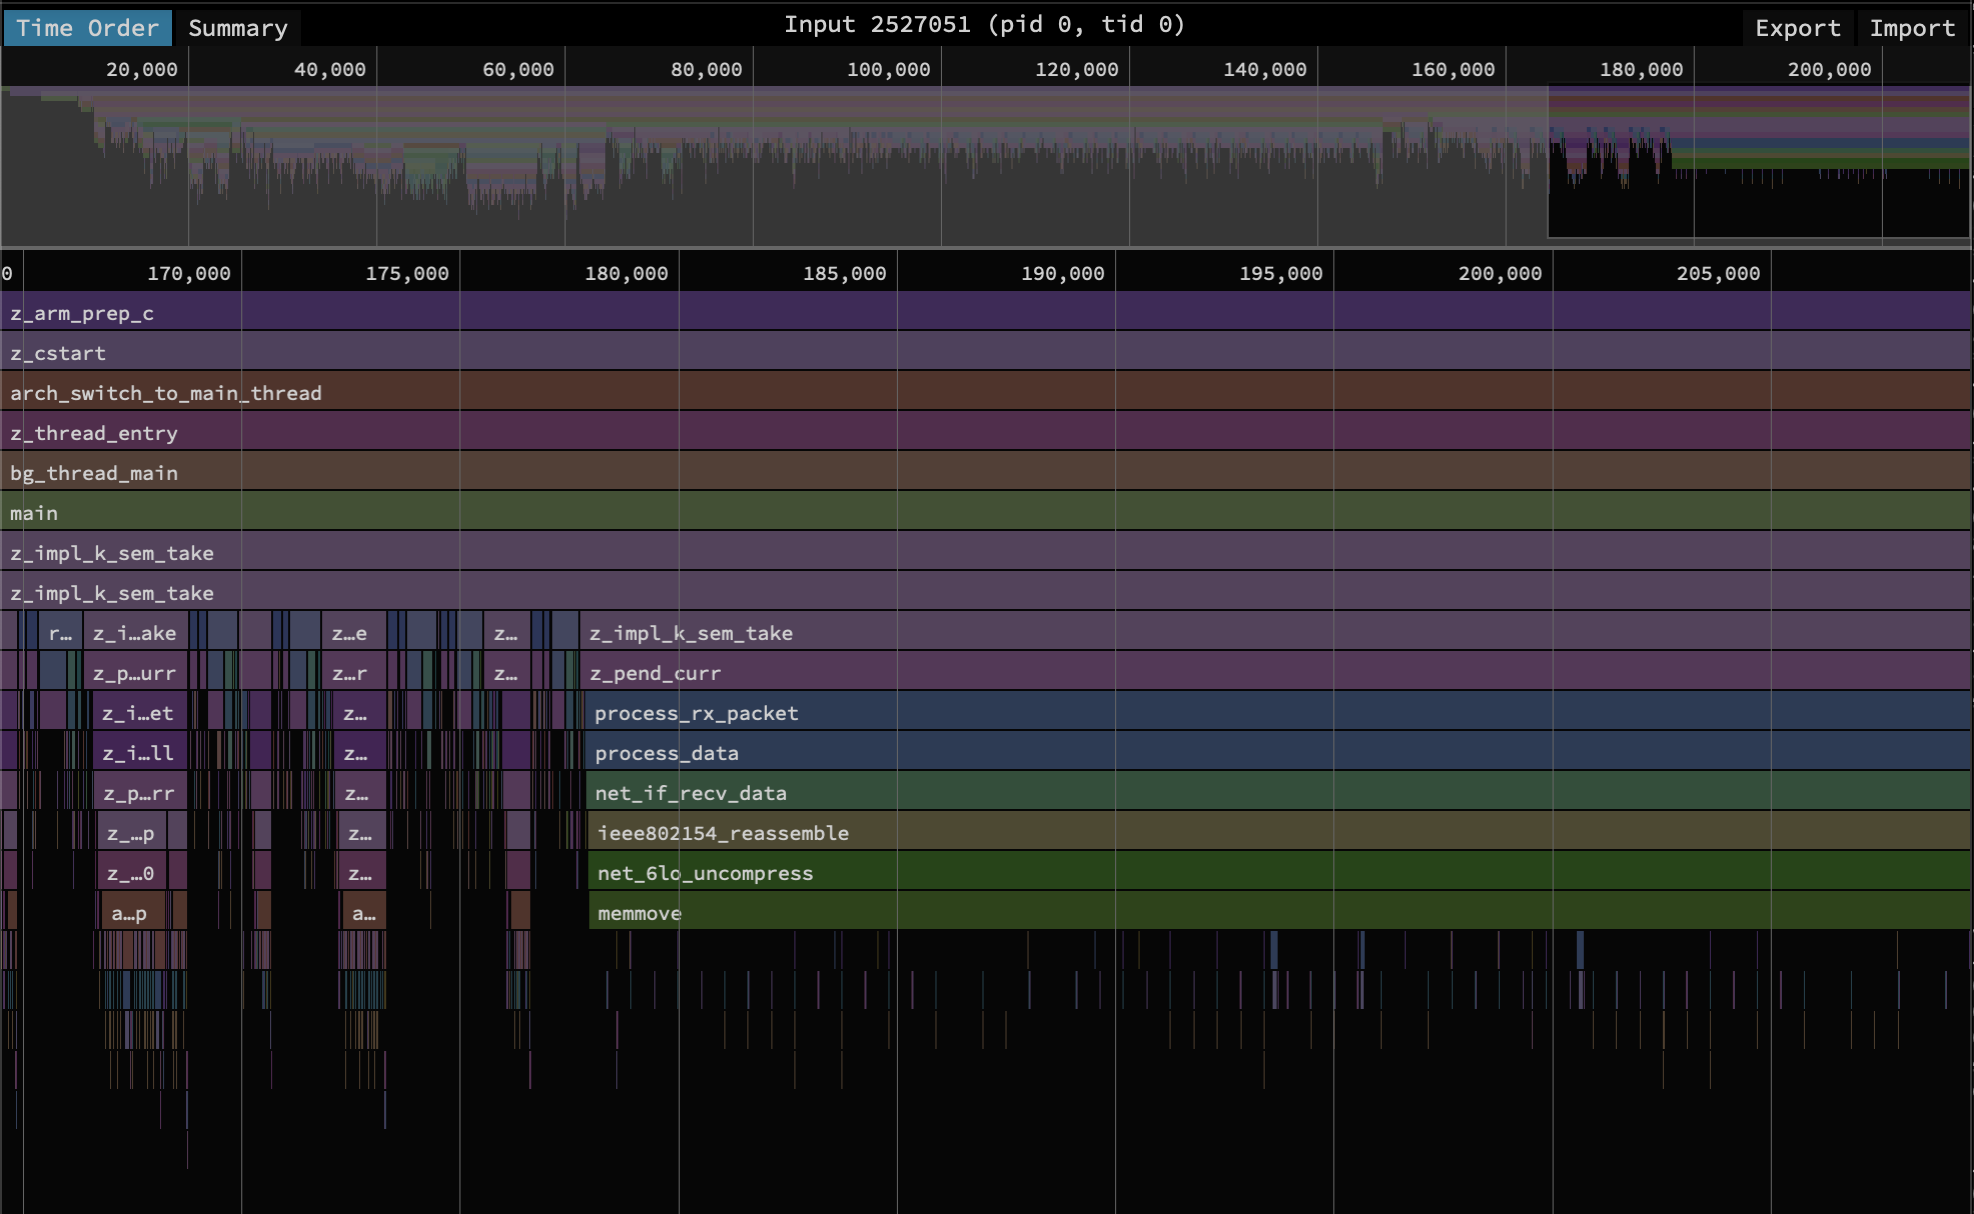Select the z_arm_prep_c frame
1974x1214 pixels.
[x=600, y=312]
